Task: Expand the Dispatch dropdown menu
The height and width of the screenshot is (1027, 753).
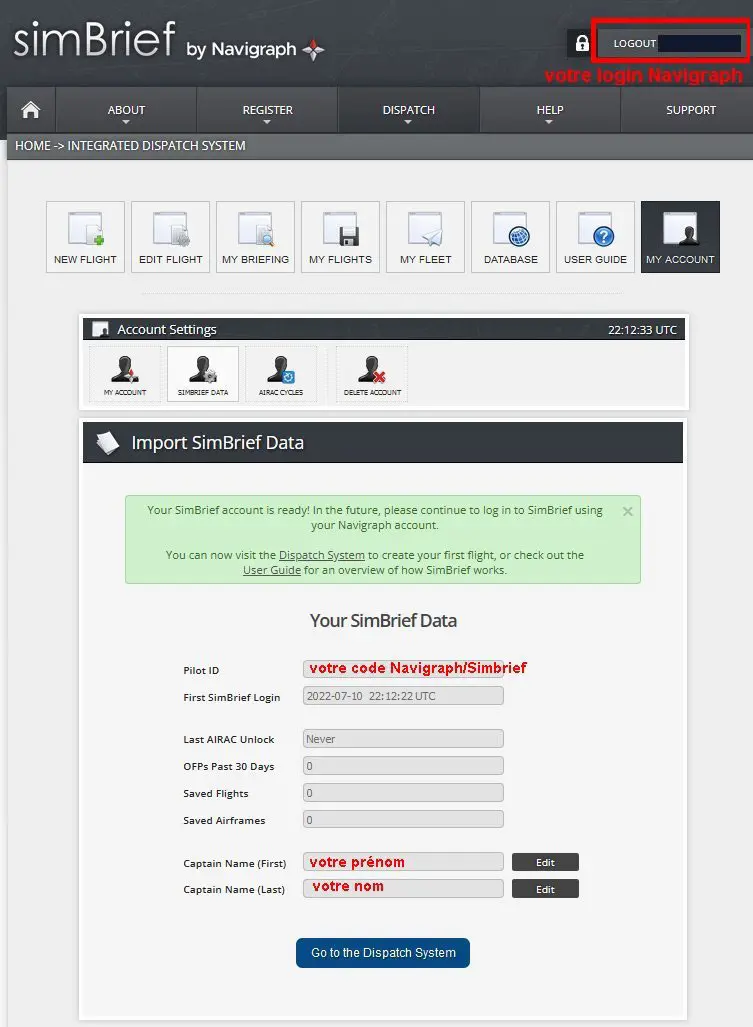Action: [408, 111]
